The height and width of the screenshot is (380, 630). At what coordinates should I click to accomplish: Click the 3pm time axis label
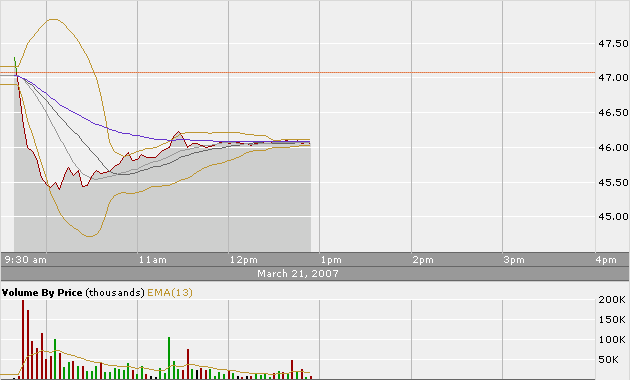(x=514, y=260)
